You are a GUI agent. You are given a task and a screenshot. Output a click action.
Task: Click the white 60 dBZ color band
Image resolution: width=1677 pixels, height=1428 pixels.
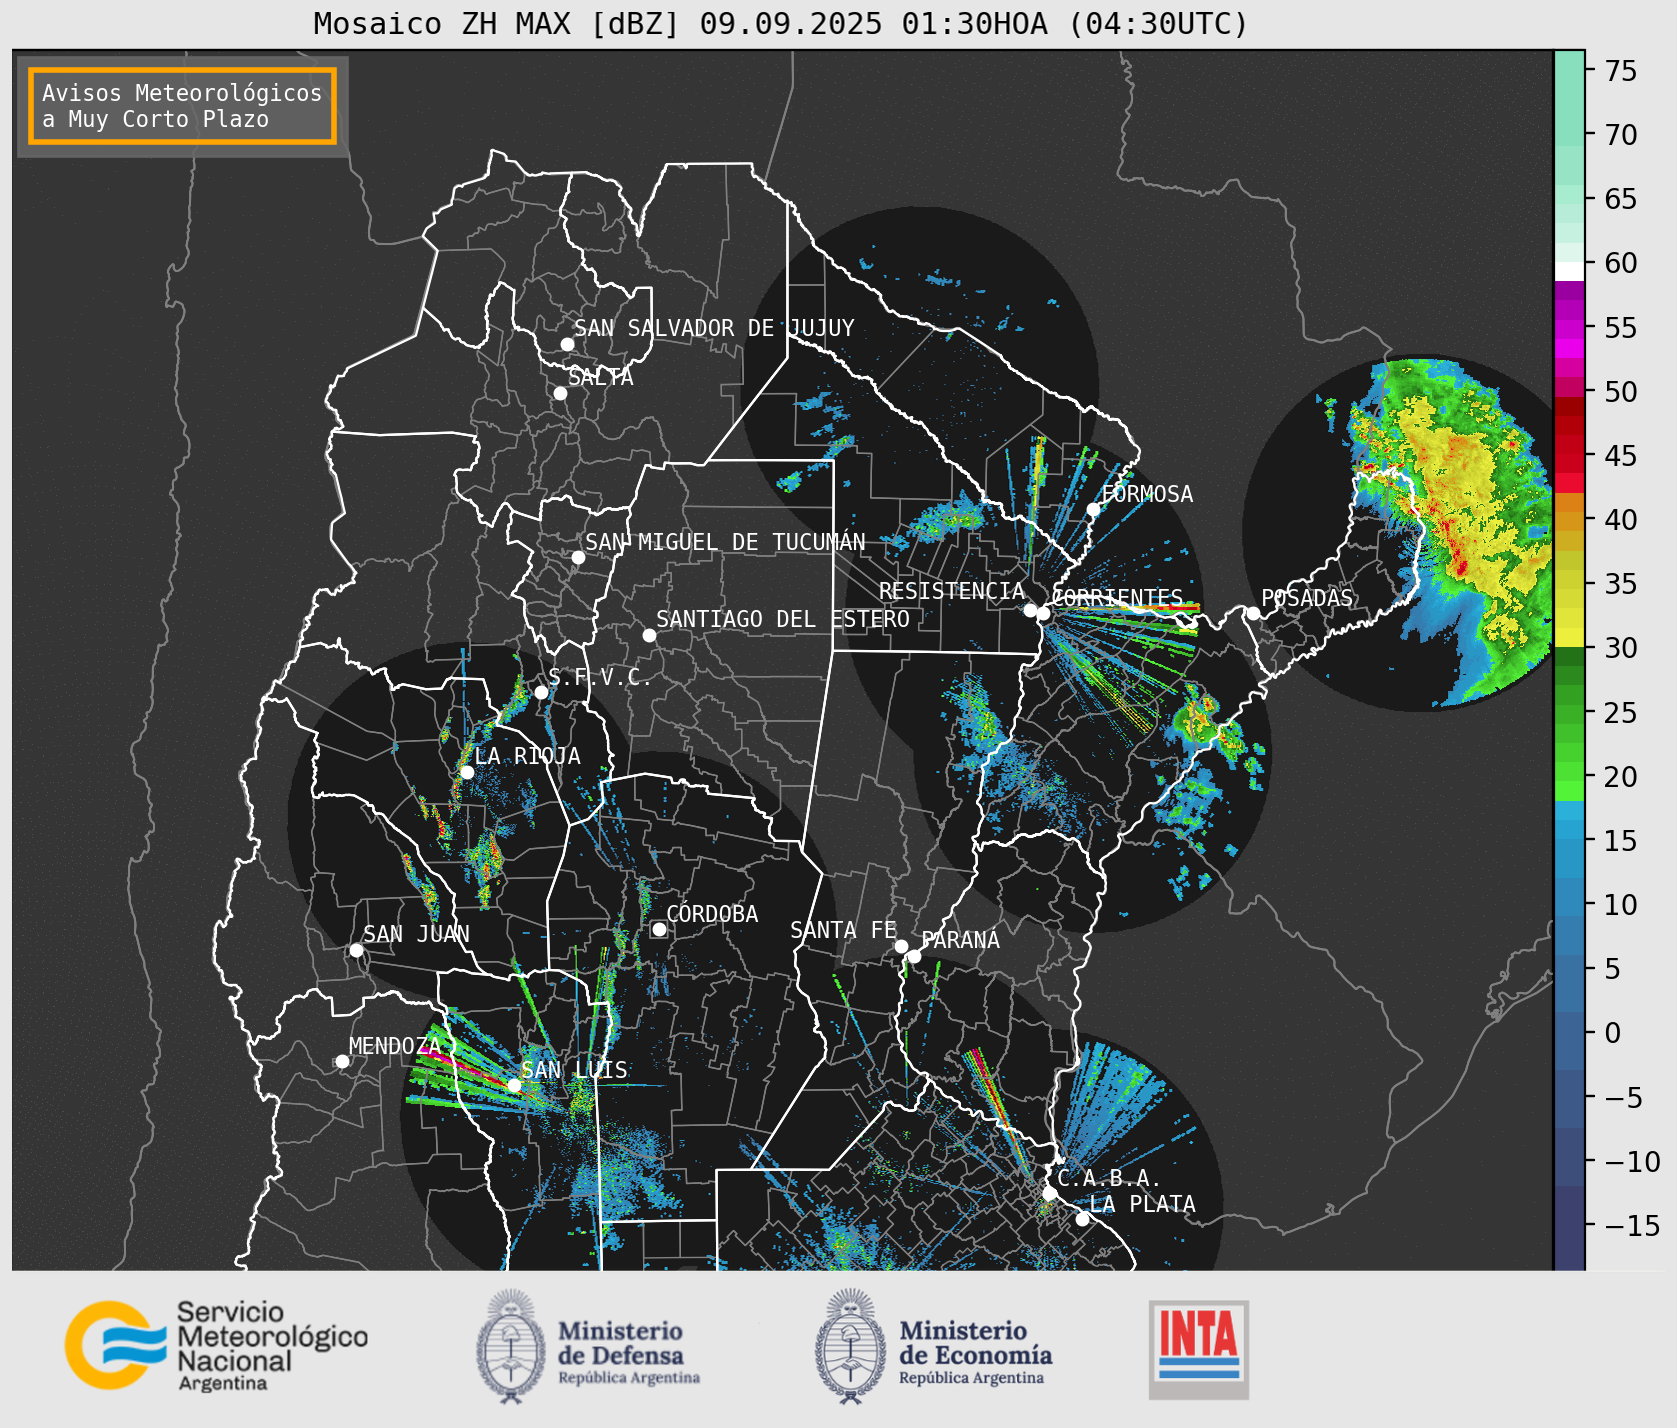pos(1569,270)
